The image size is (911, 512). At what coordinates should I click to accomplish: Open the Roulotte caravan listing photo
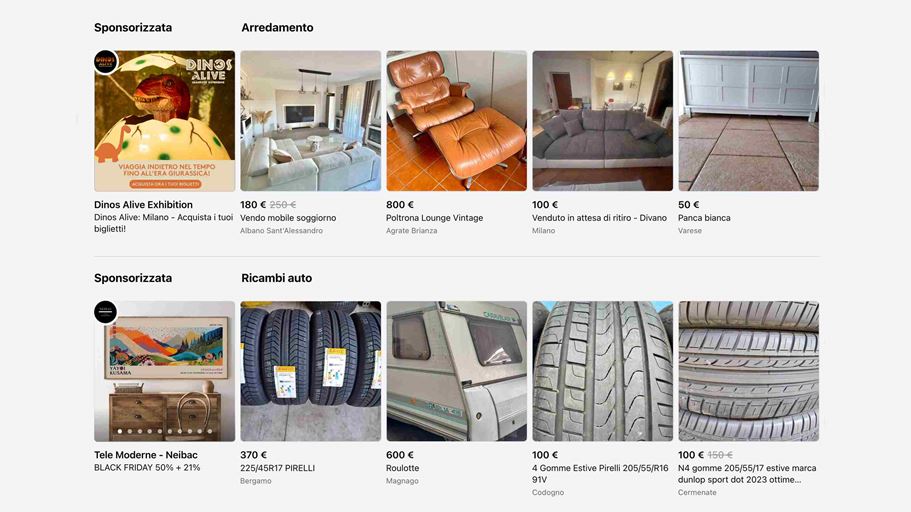coord(457,371)
